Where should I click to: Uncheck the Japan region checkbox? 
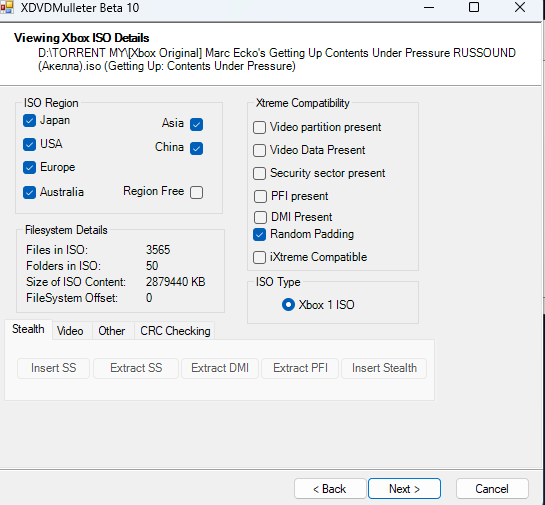[30, 121]
